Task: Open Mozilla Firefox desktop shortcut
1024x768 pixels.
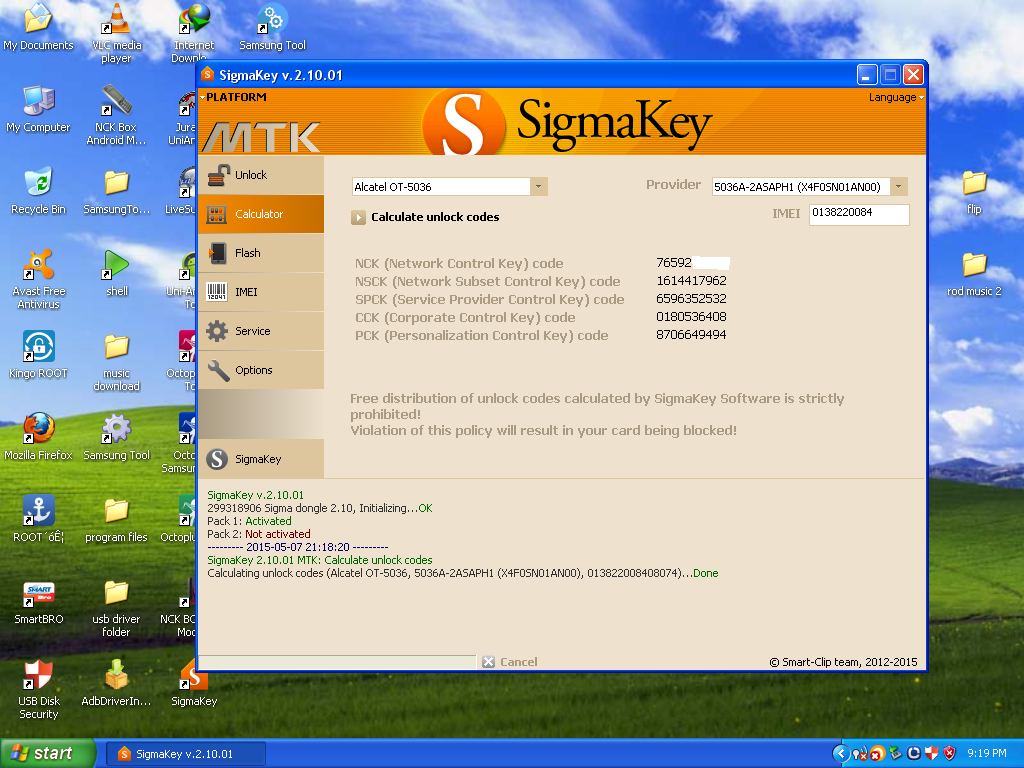Action: coord(38,432)
